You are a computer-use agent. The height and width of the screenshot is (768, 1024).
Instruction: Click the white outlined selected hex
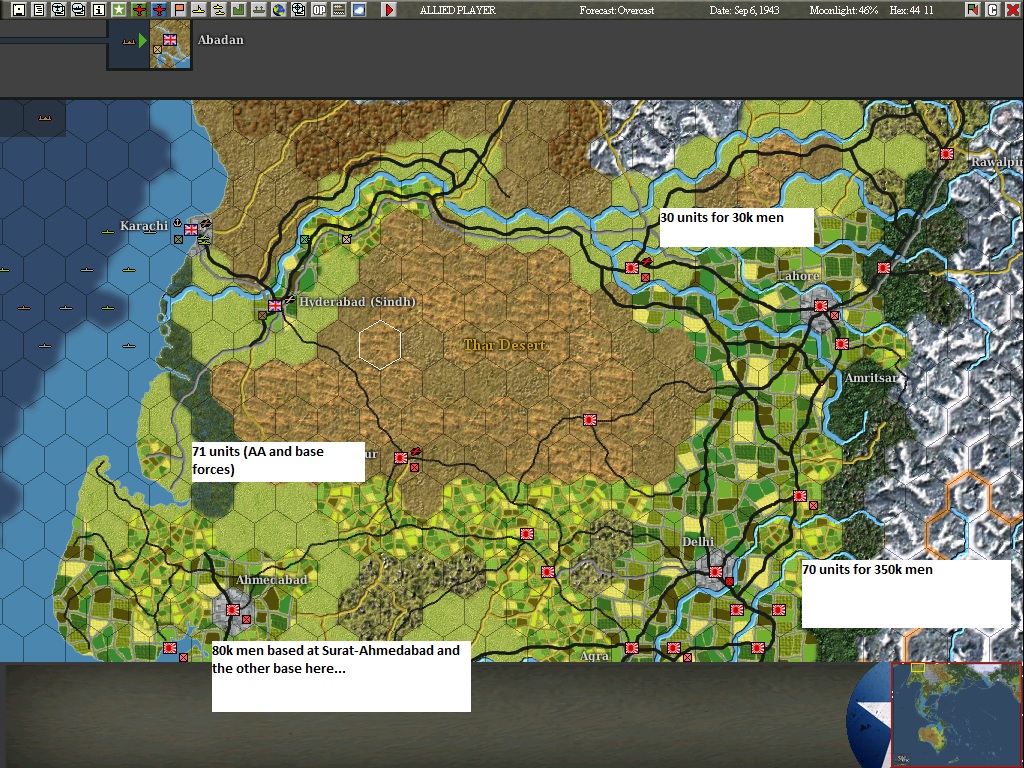click(379, 345)
